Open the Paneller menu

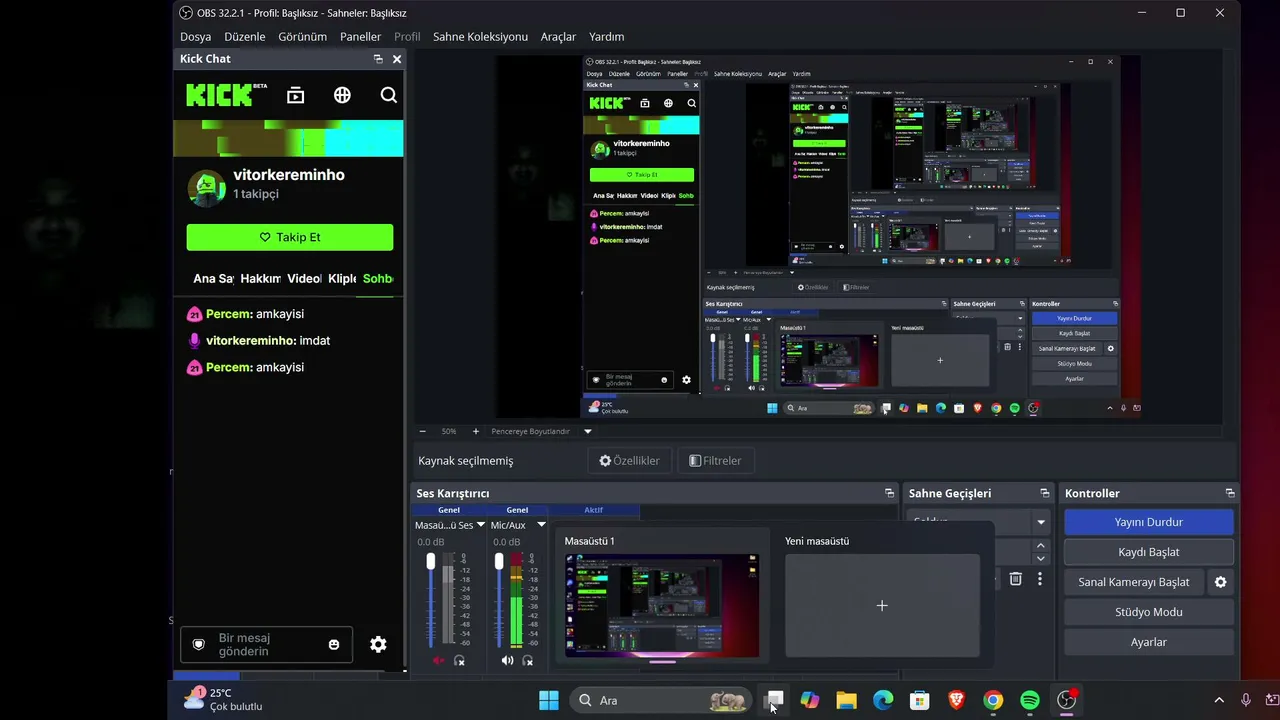(x=360, y=37)
